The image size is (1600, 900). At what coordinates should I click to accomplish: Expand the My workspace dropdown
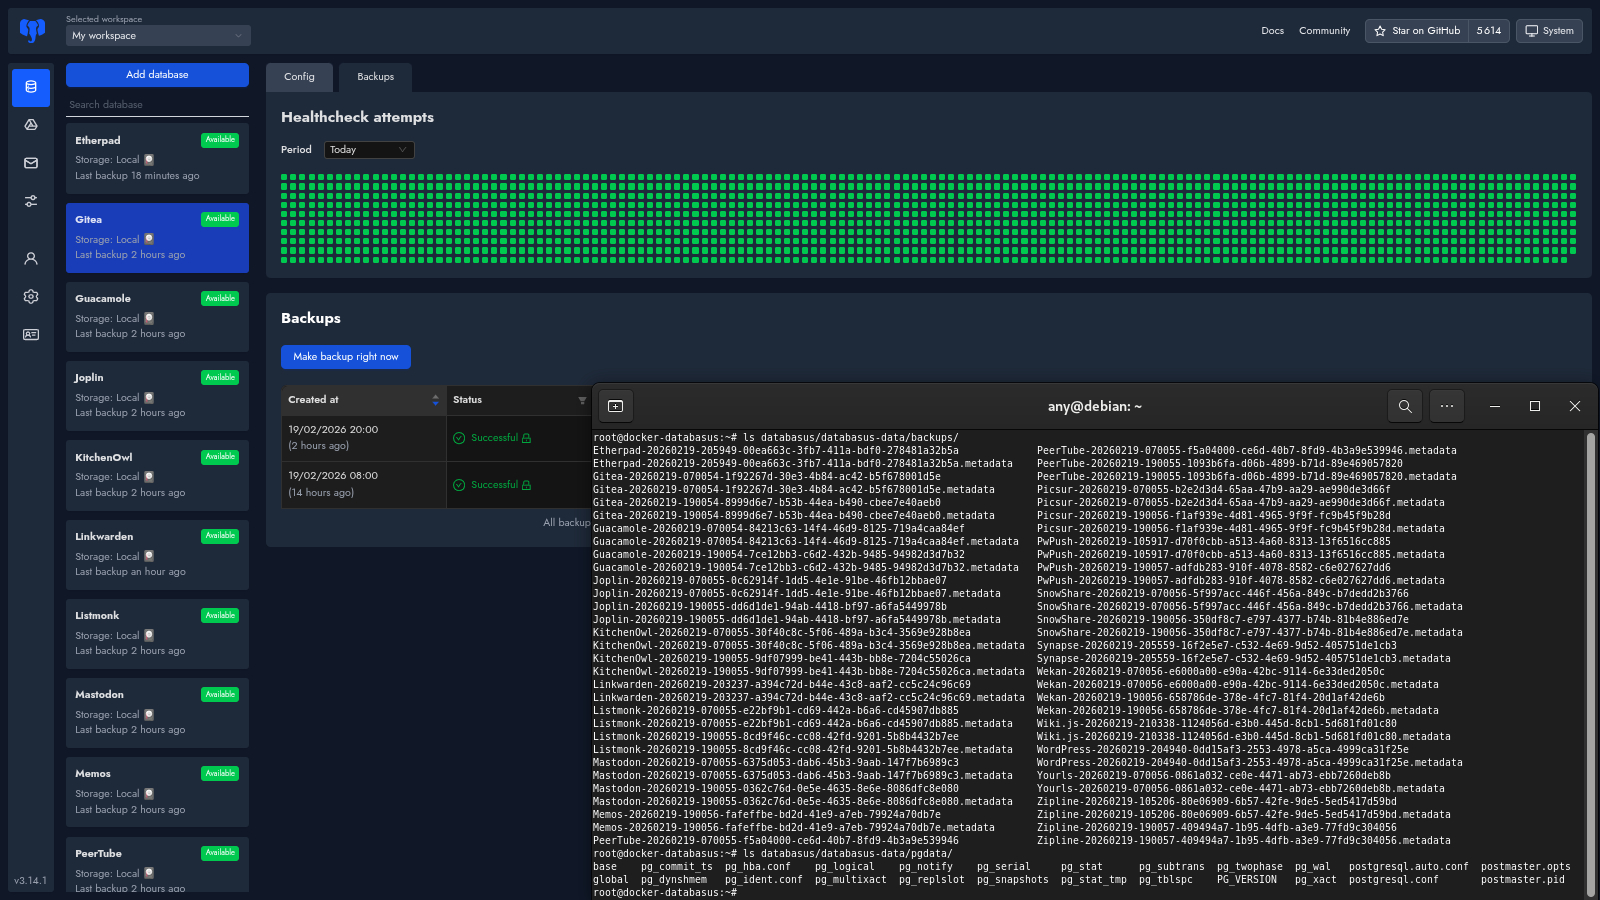tap(158, 36)
